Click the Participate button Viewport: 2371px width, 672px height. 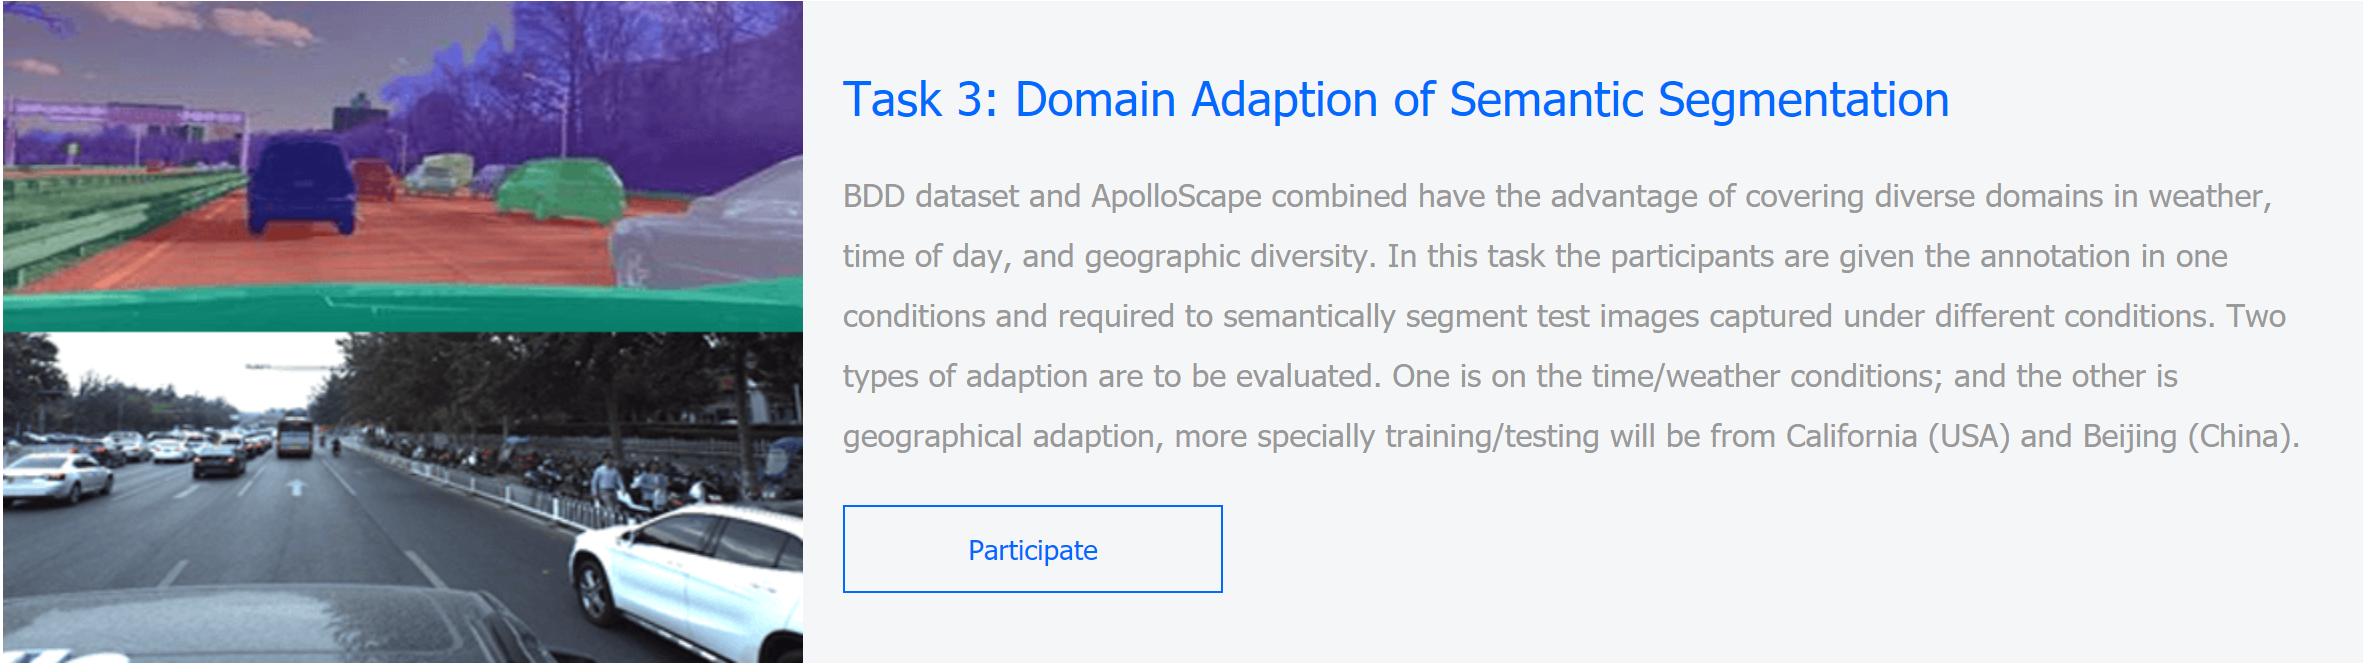1031,549
